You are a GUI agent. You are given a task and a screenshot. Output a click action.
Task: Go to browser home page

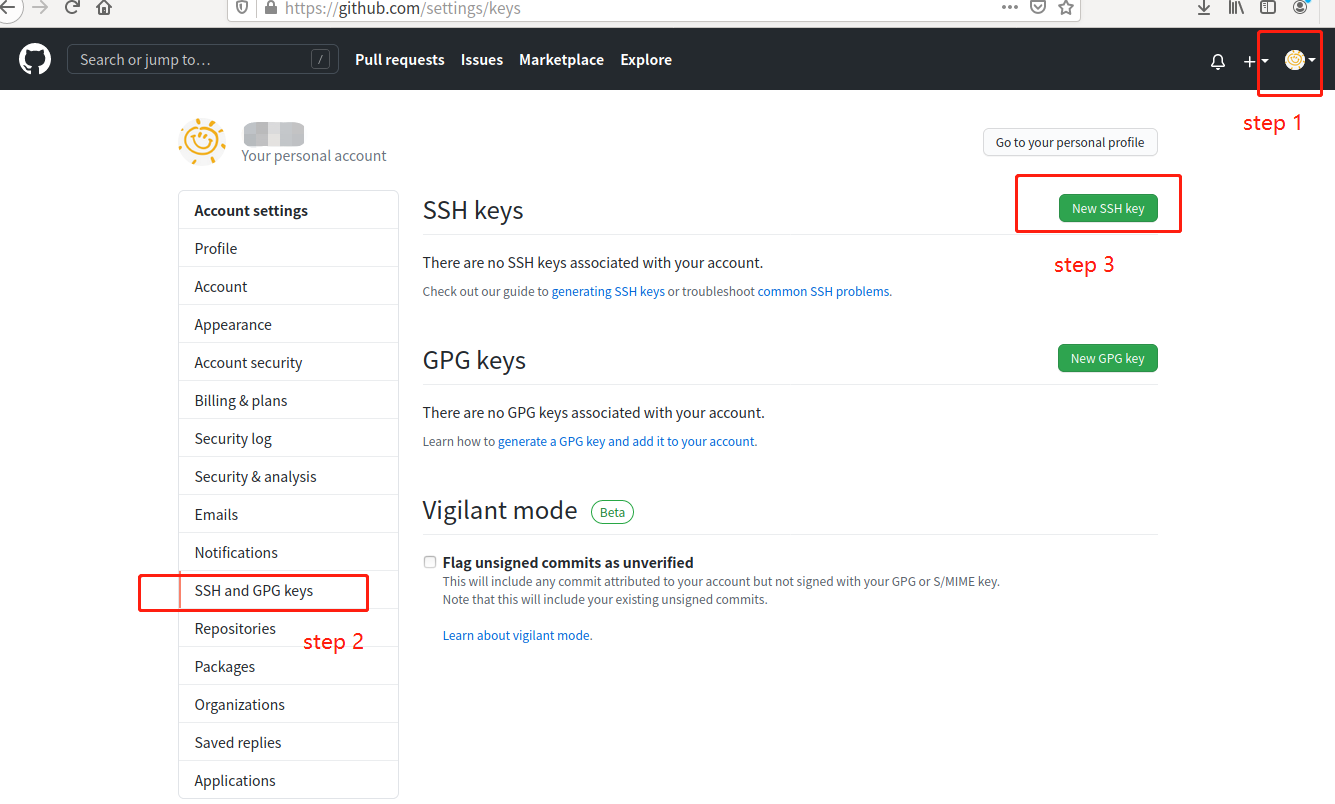(x=104, y=8)
